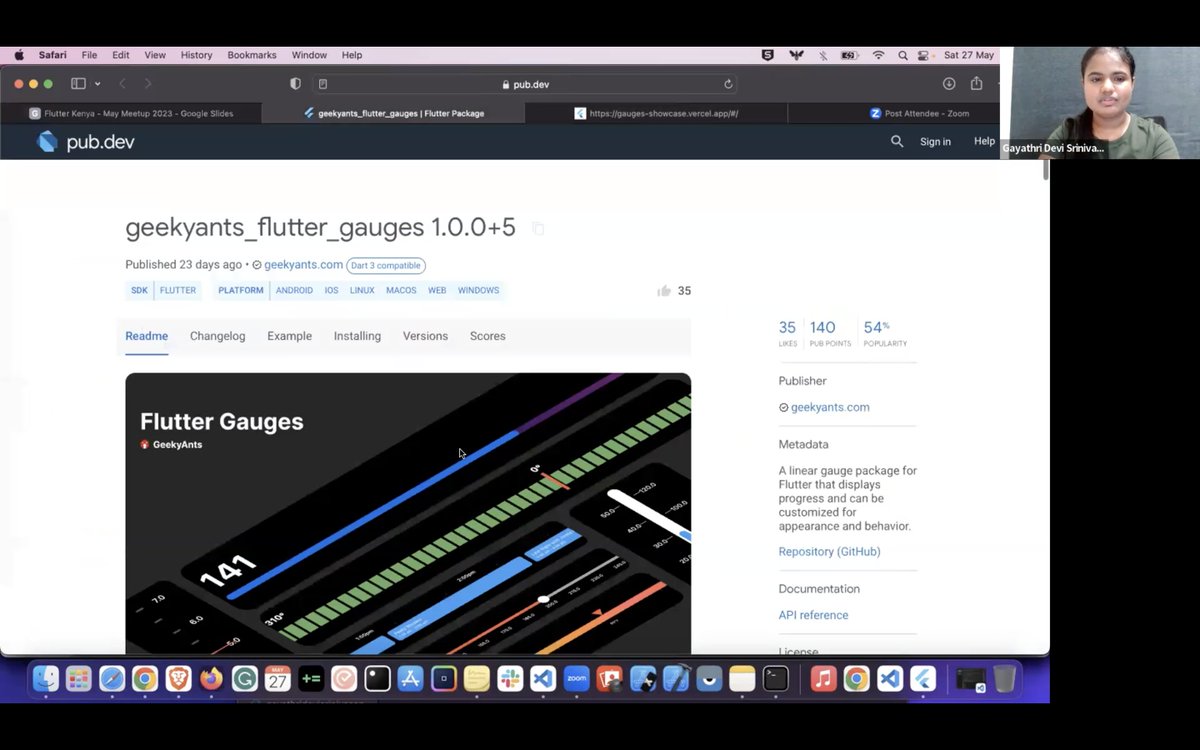This screenshot has height=750, width=1200.
Task: Click Sign in on pub.dev header
Action: click(935, 142)
